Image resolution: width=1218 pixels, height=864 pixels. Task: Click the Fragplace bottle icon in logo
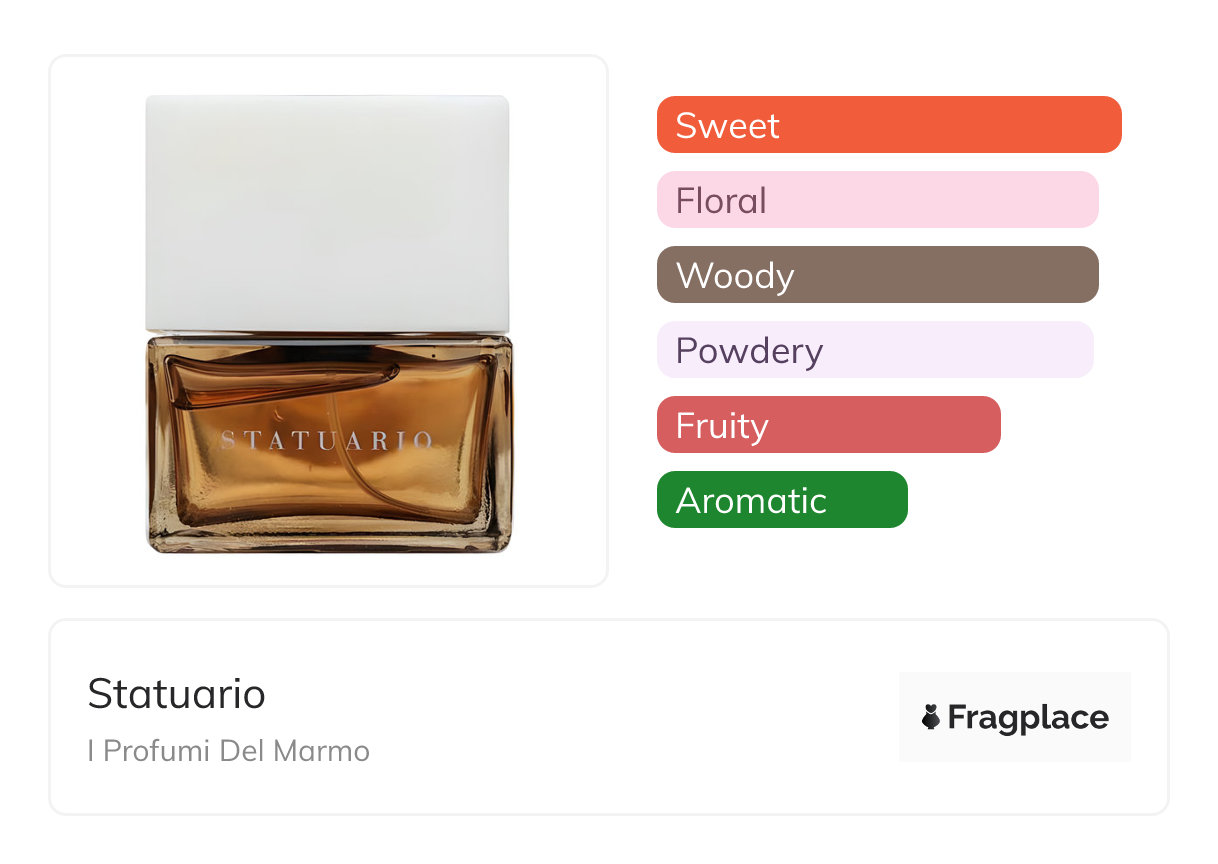click(x=931, y=717)
